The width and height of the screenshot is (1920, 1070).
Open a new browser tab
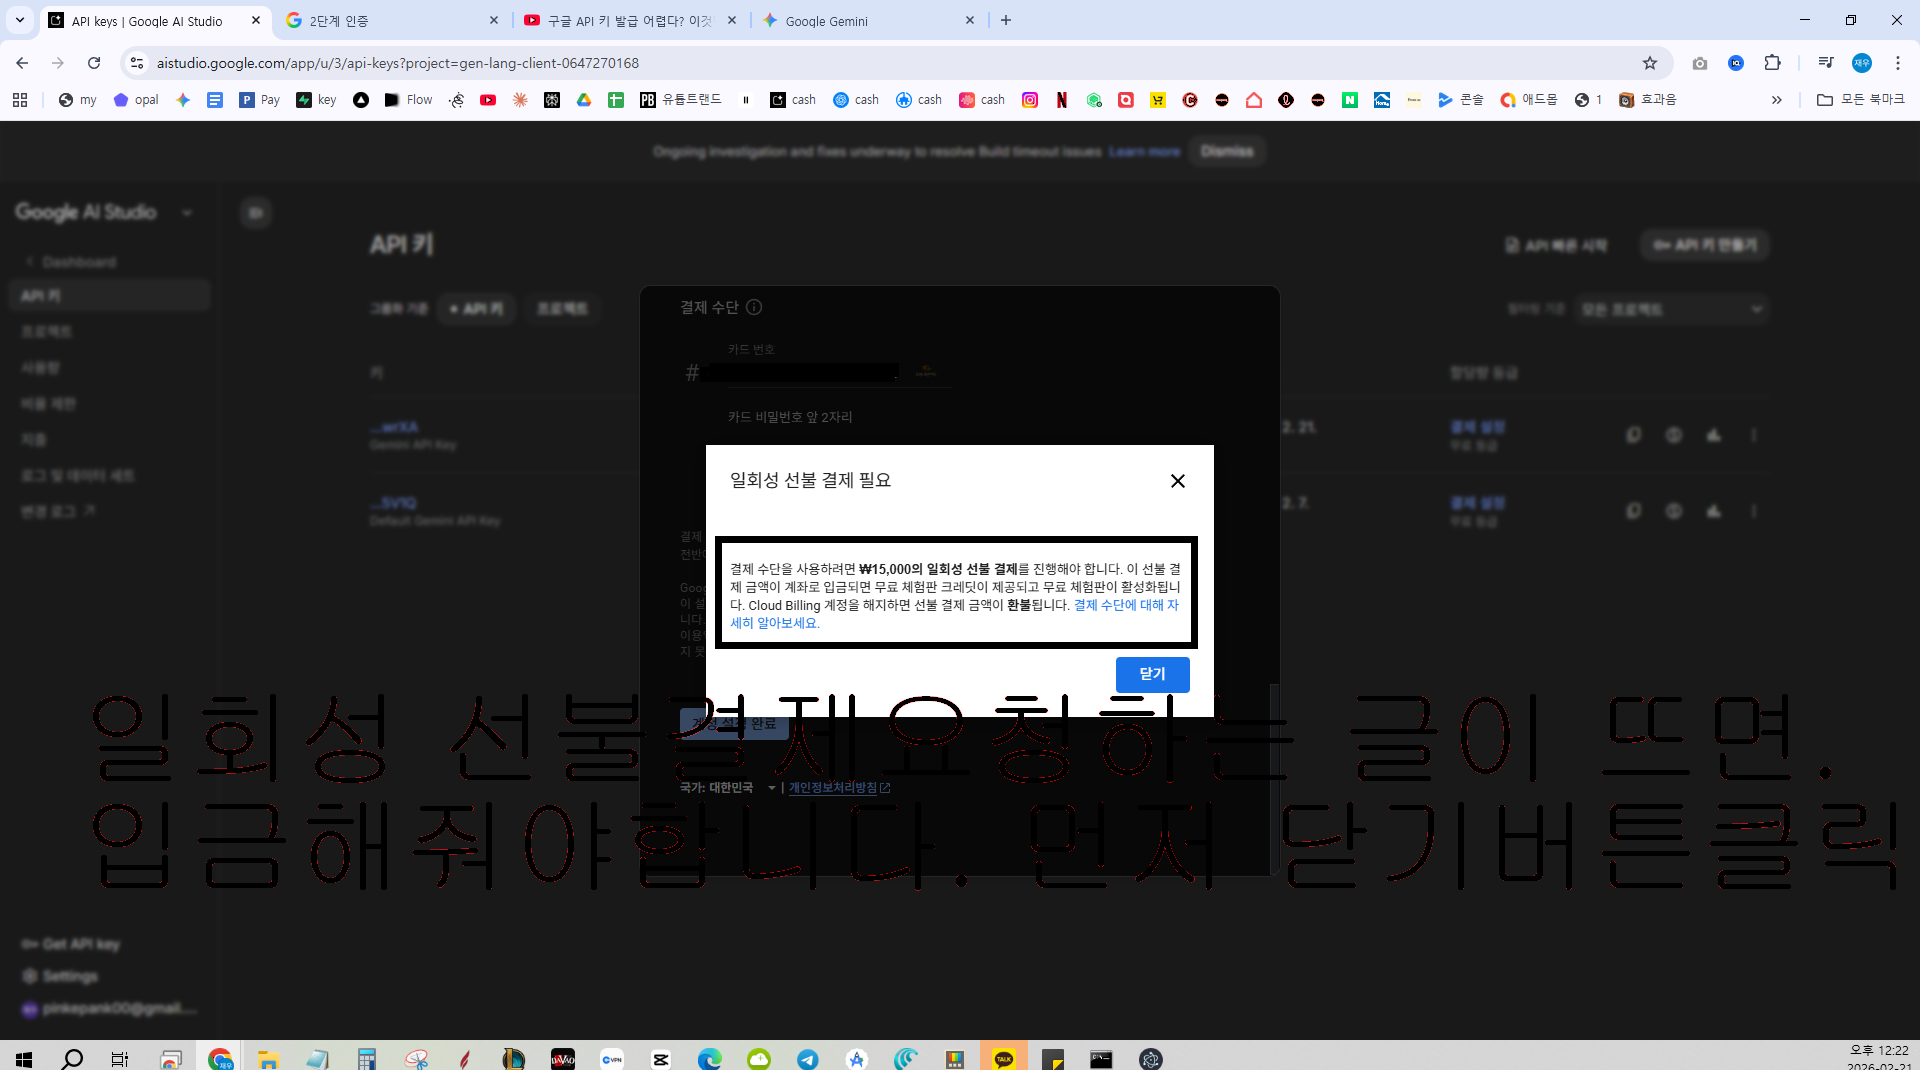[1006, 20]
